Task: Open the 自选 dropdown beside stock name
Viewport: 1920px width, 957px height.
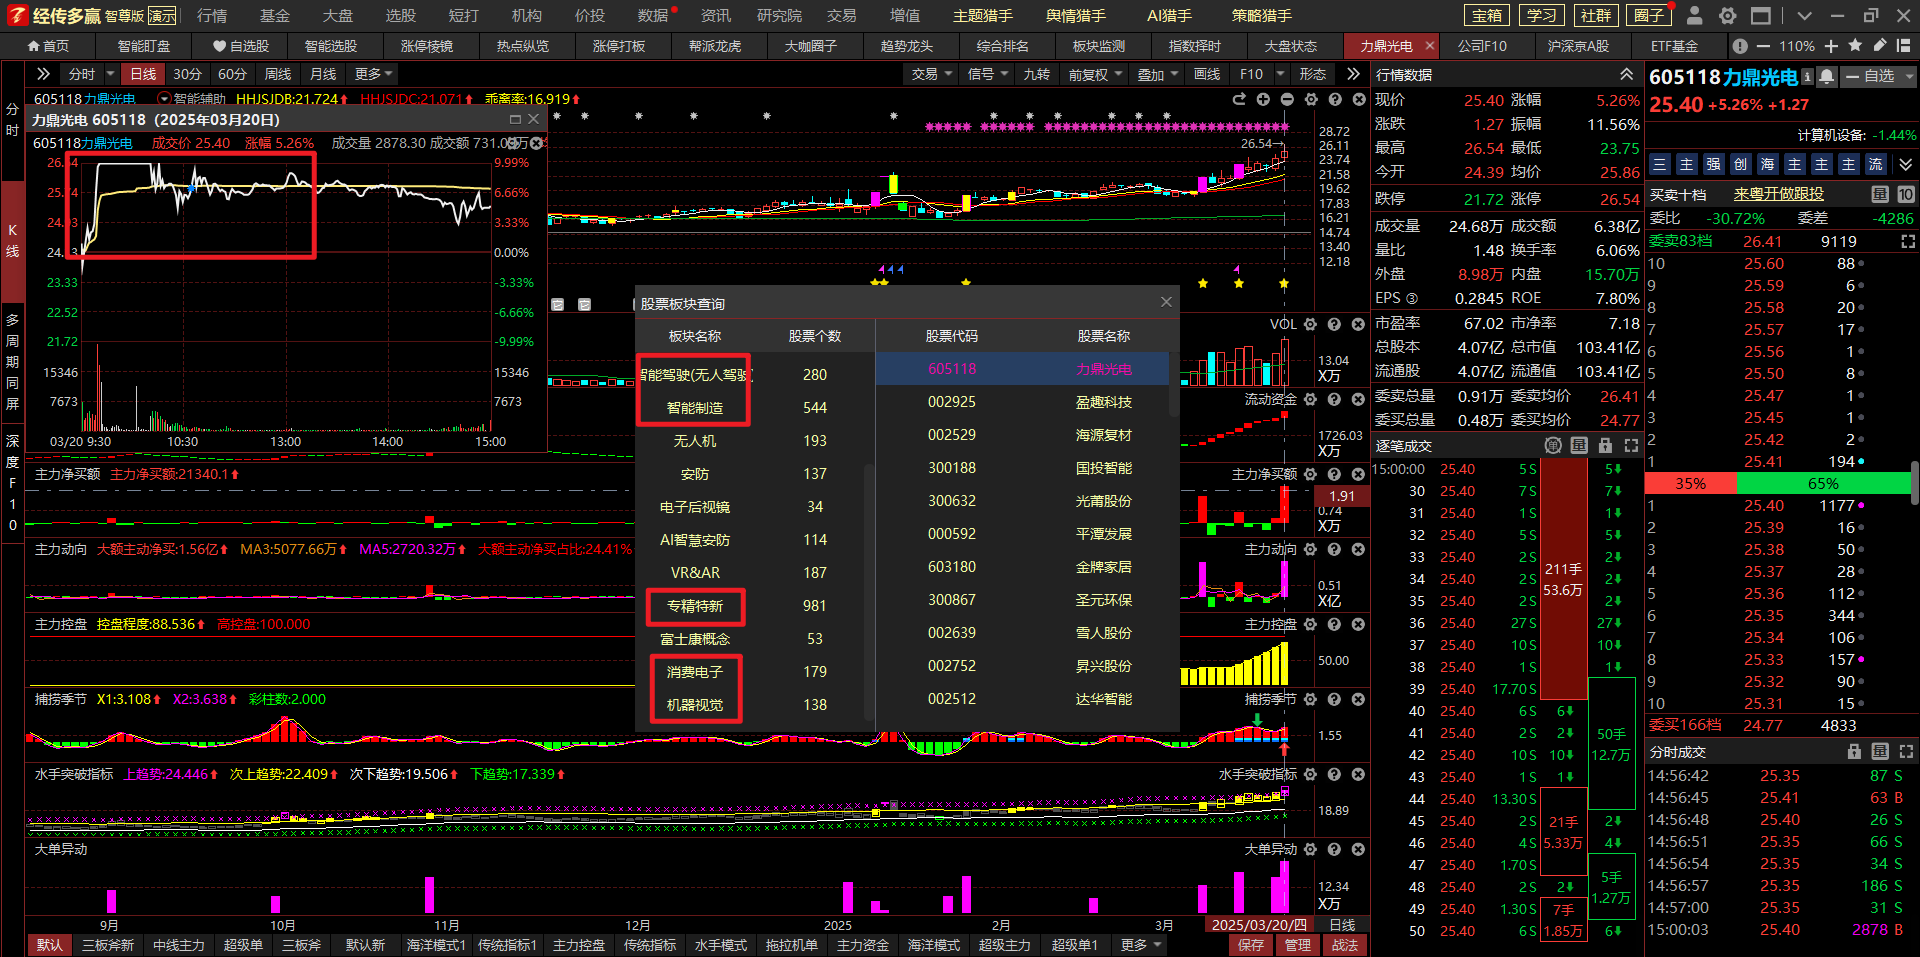Action: coord(1909,76)
